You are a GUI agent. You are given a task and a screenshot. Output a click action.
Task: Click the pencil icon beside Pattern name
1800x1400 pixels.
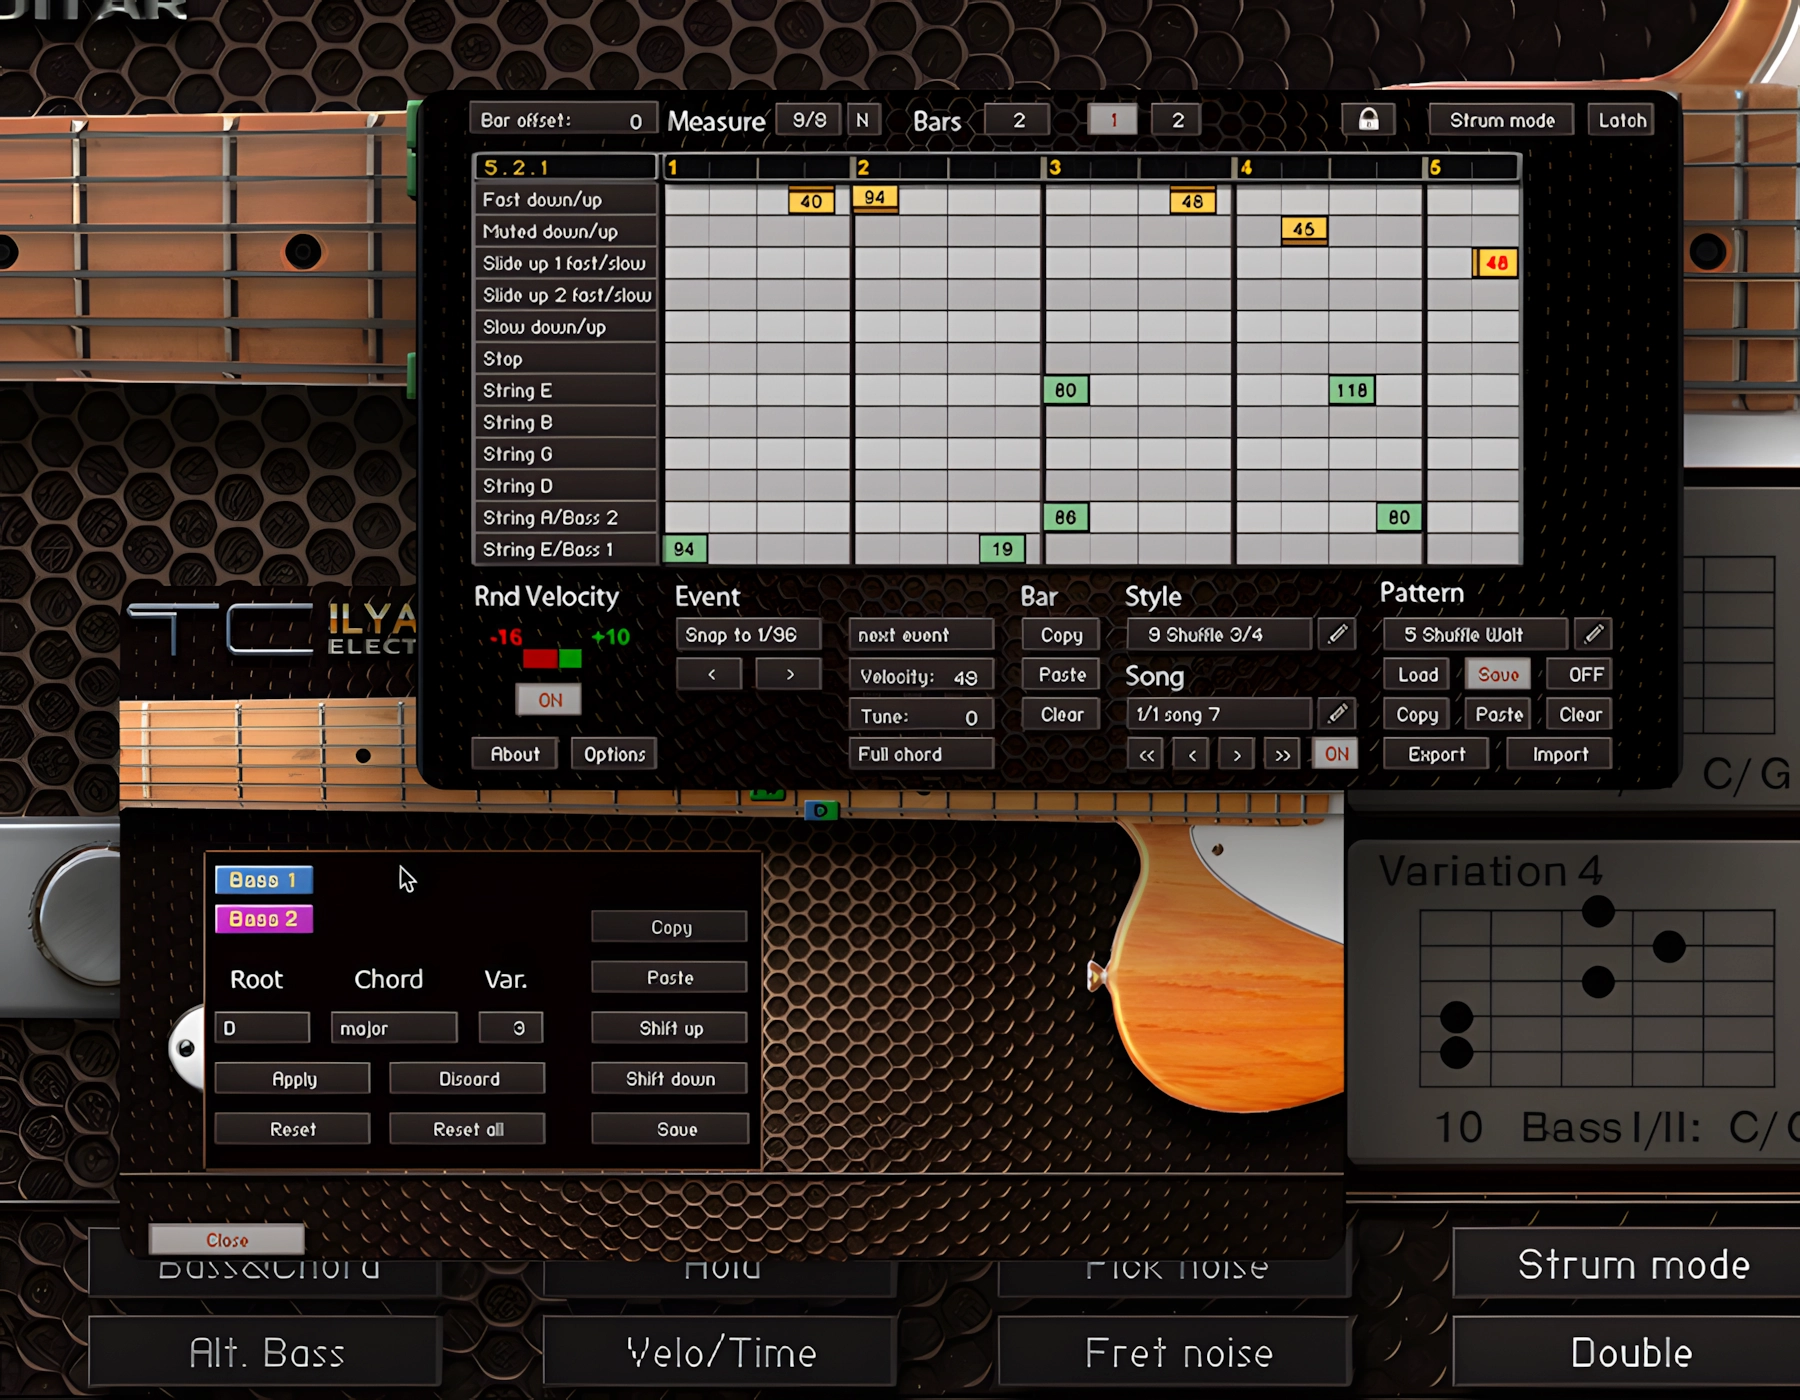(1594, 634)
